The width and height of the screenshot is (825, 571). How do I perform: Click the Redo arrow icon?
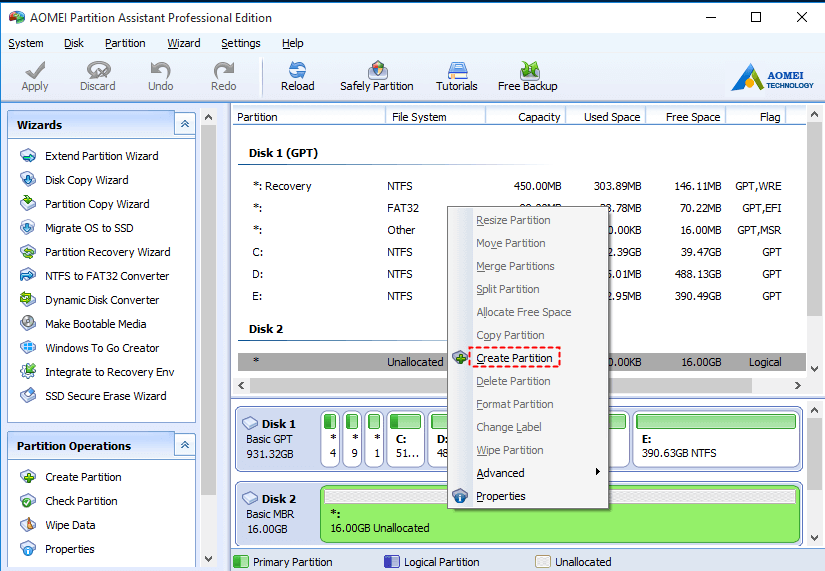224,76
